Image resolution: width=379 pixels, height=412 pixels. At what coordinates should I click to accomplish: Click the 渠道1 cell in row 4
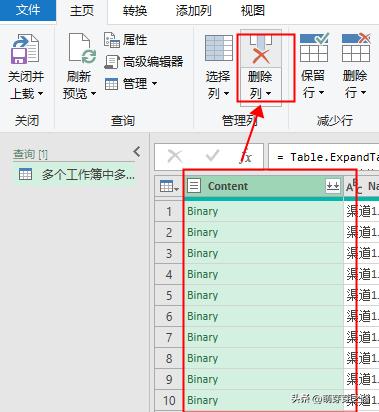362,274
